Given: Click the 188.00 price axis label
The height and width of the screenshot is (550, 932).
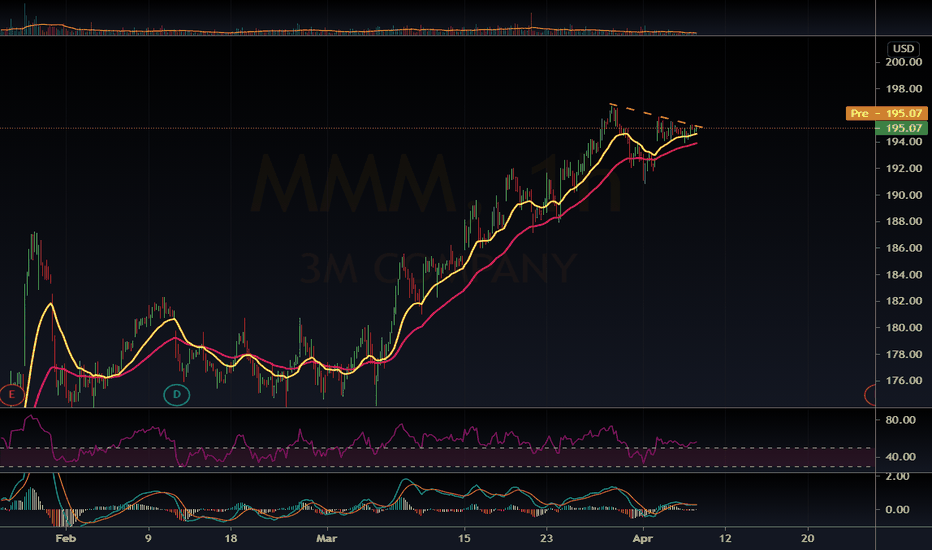Looking at the screenshot, I should click(903, 221).
